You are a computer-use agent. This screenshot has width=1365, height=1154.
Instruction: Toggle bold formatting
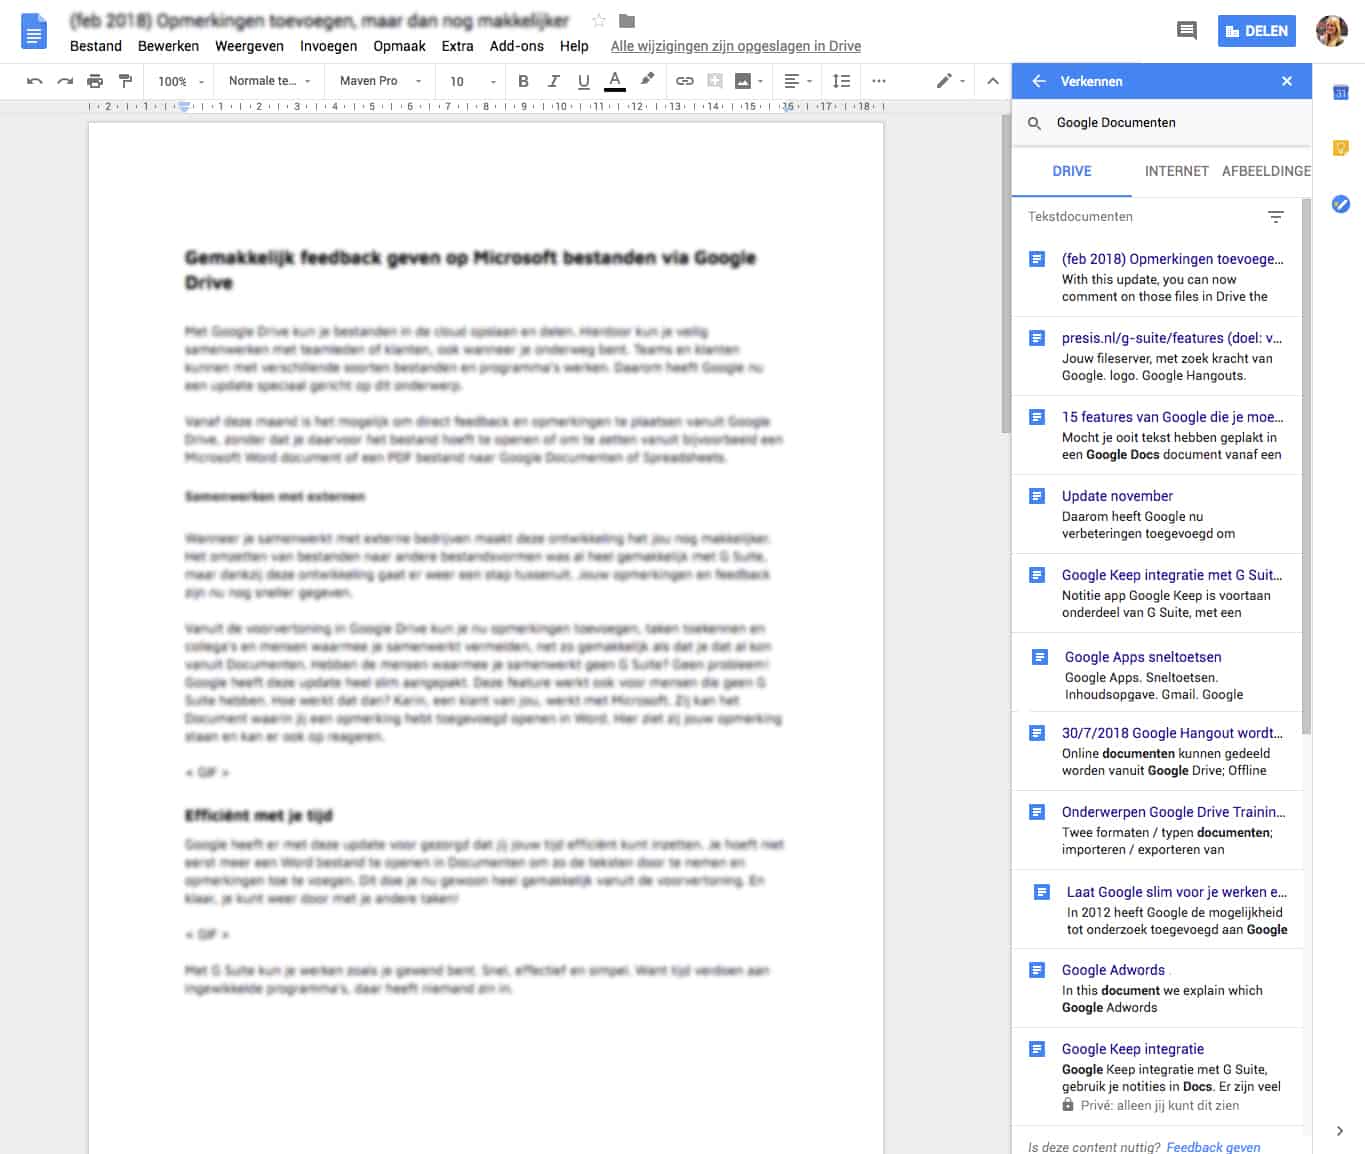523,81
